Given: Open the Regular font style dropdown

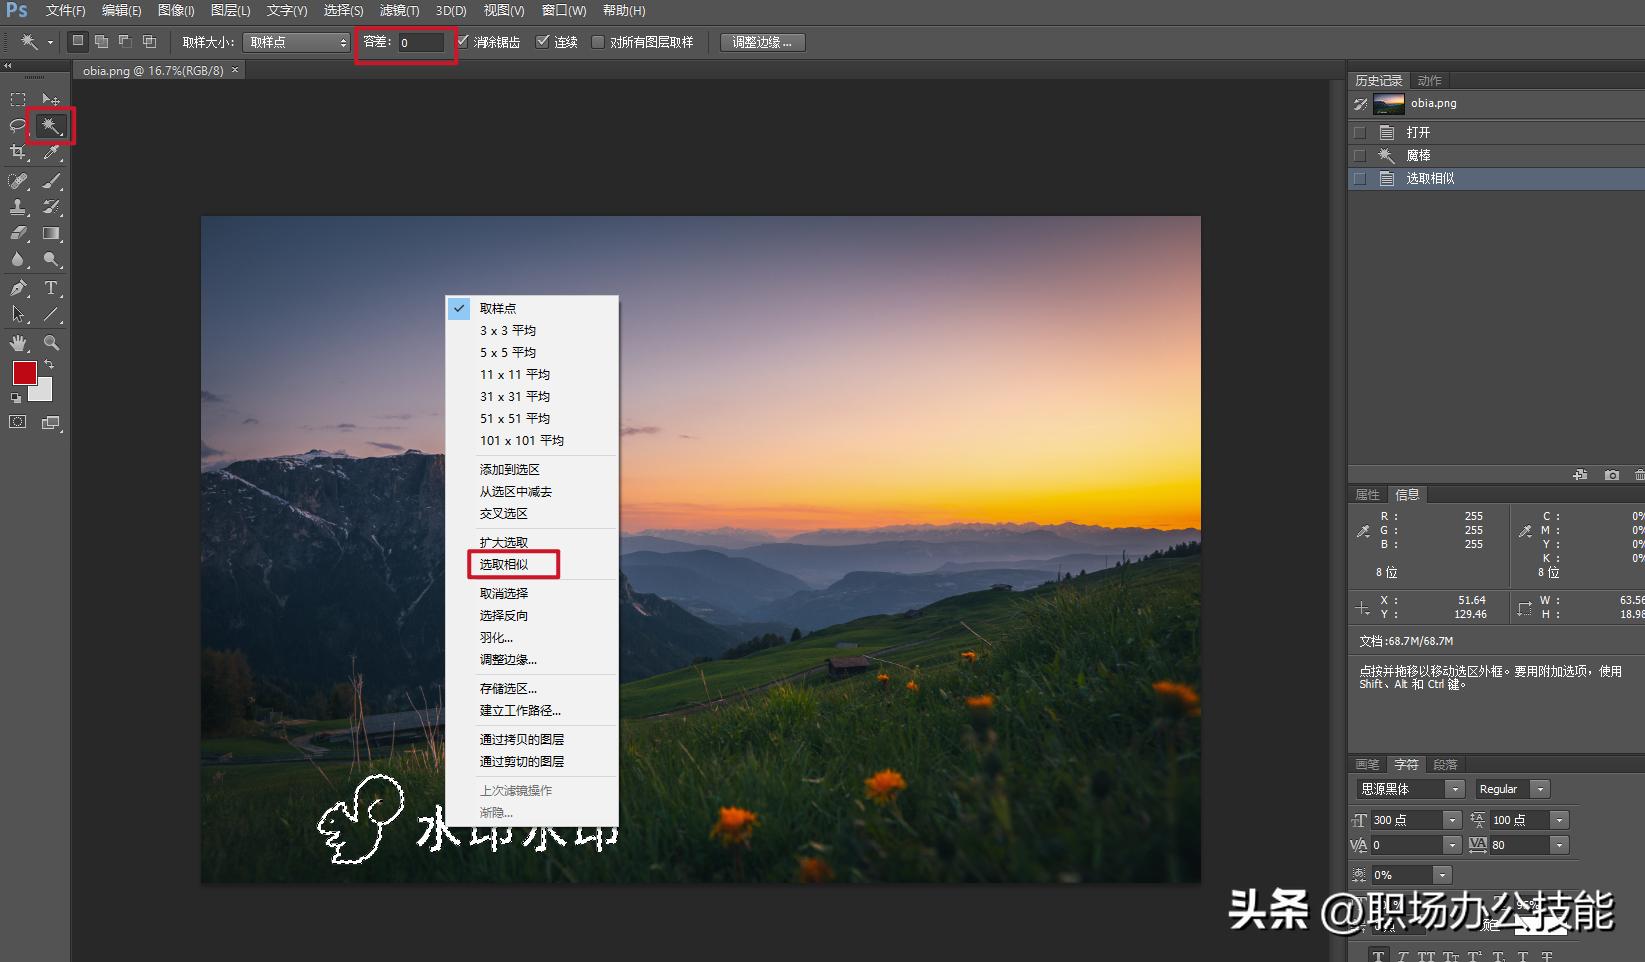Looking at the screenshot, I should click(1541, 788).
